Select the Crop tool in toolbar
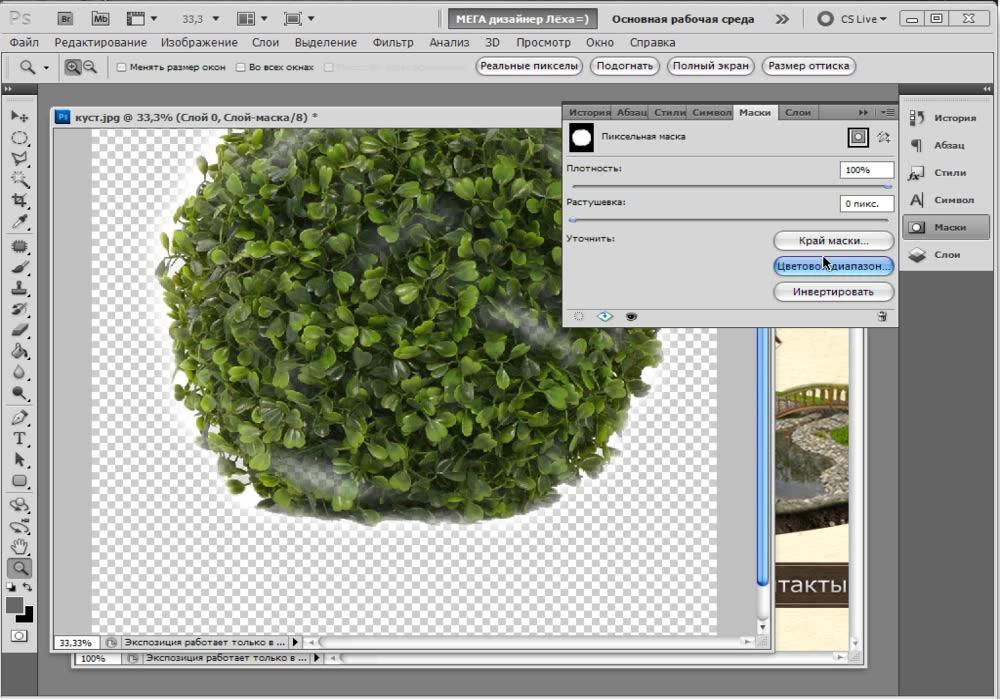The image size is (1000, 700). coord(19,201)
